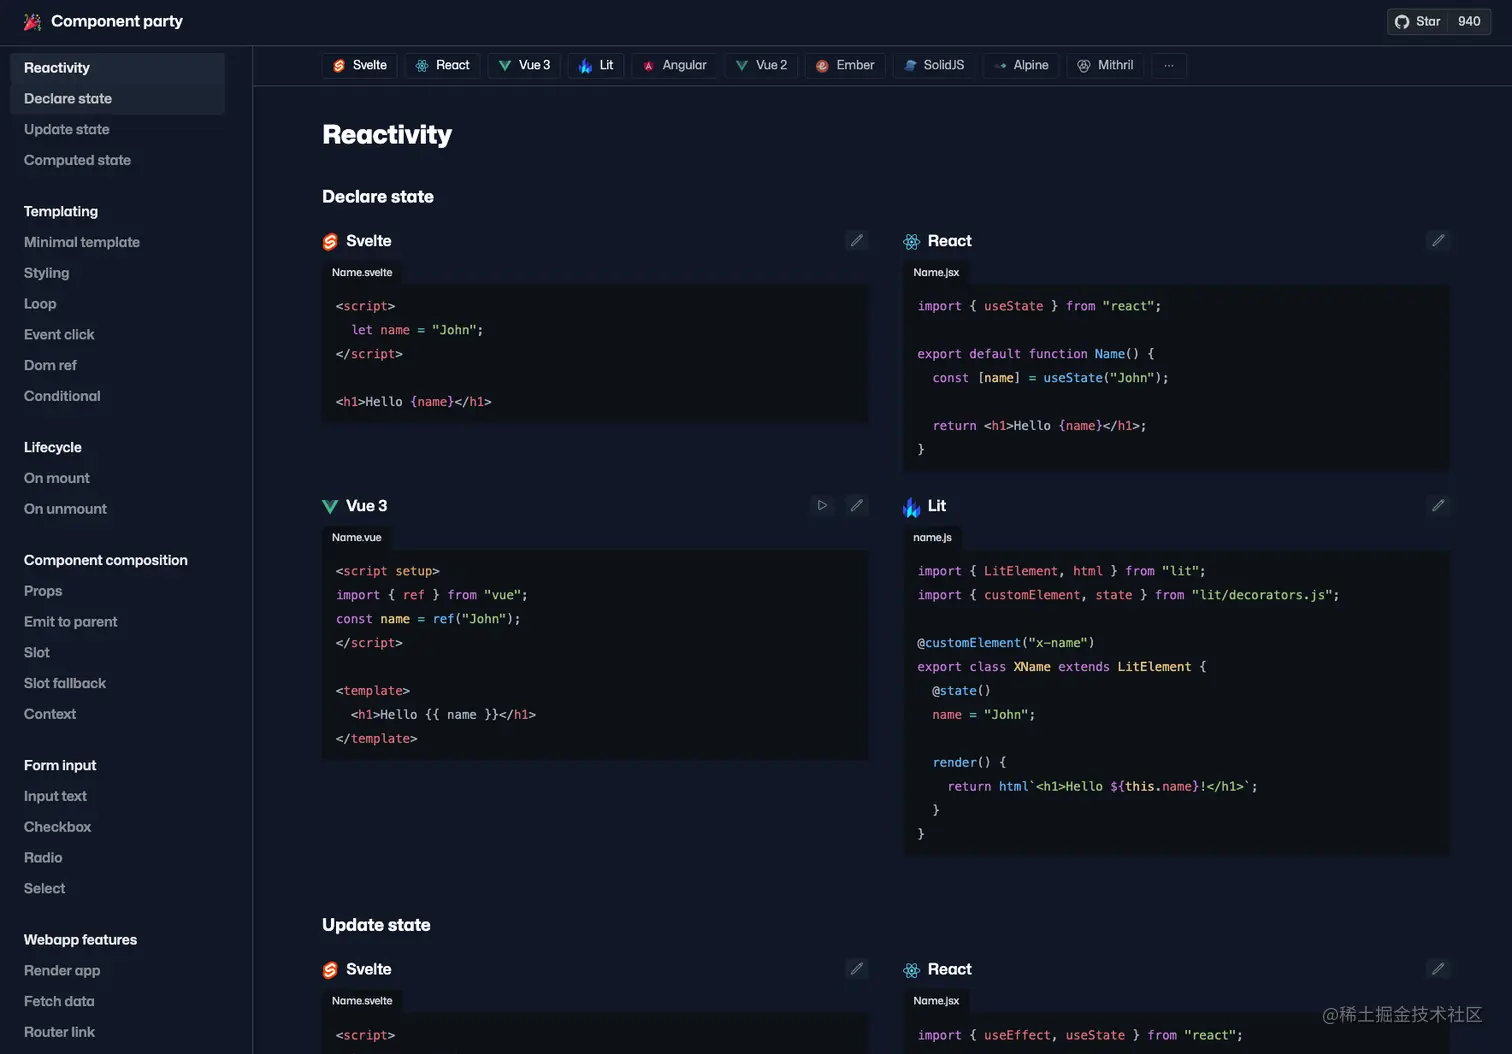Open Webapp features section in sidebar
Image resolution: width=1512 pixels, height=1054 pixels.
(80, 939)
